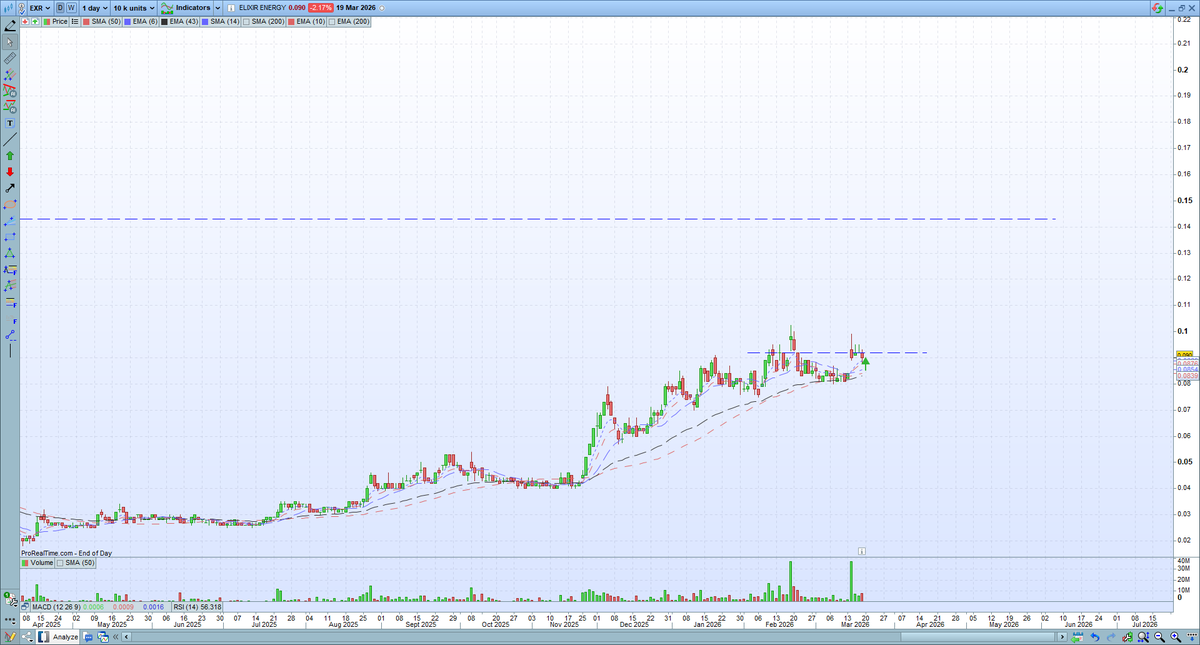Screen dimensions: 1200x645
Task: Expand the Indicators dropdown arrow
Action: click(218, 8)
